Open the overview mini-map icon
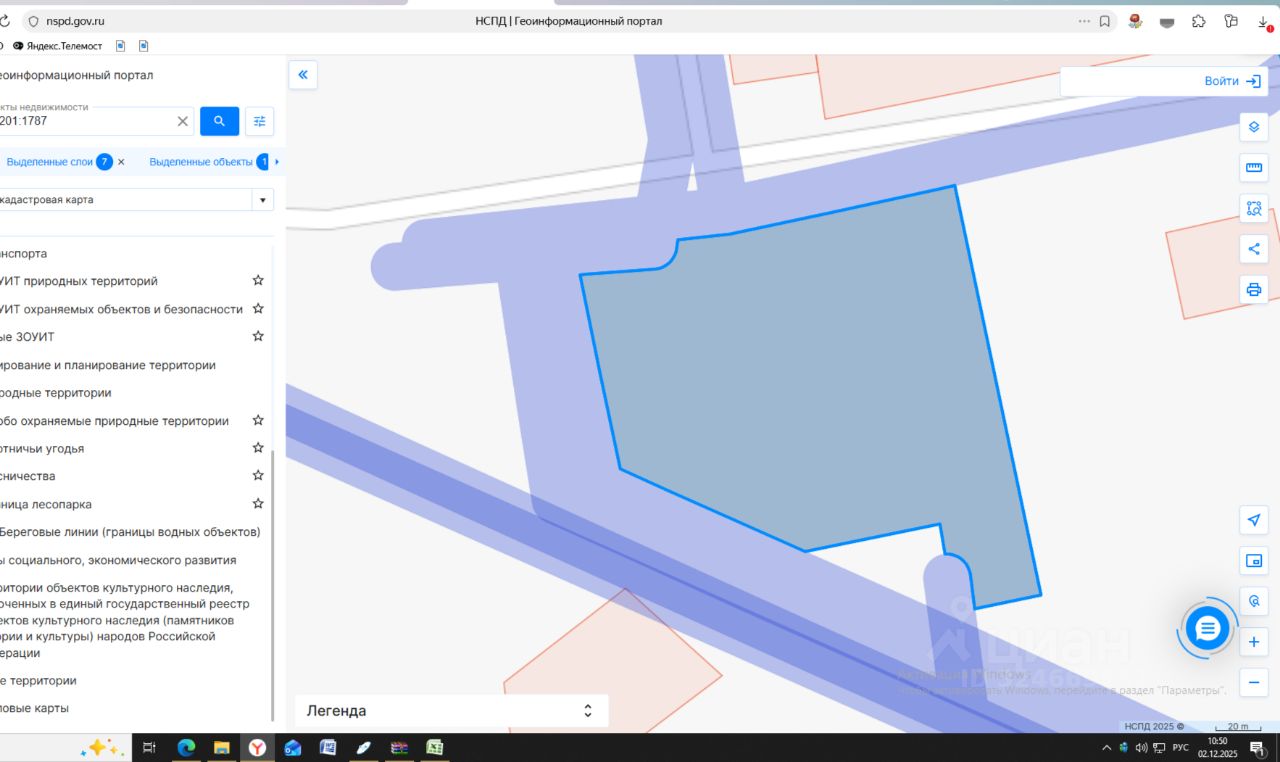1280x762 pixels. [x=1254, y=561]
